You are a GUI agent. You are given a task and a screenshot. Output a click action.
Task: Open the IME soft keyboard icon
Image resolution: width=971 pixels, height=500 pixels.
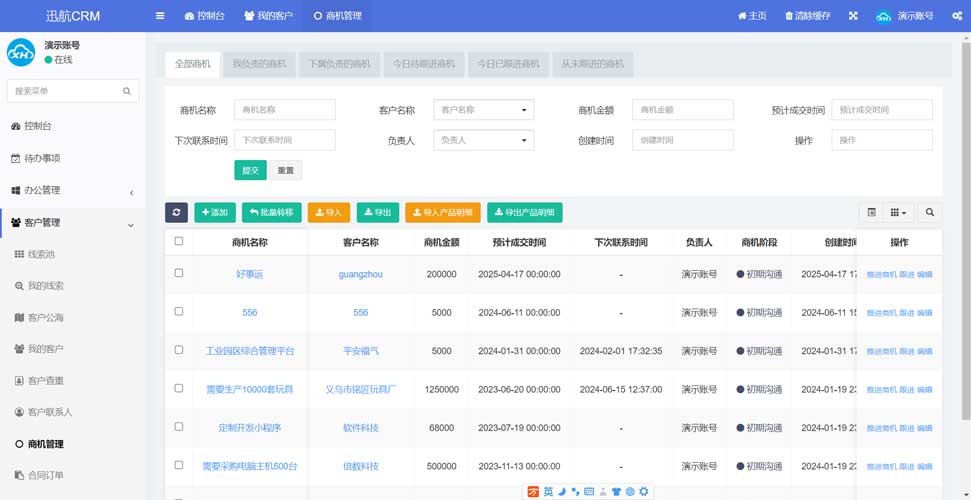click(x=589, y=492)
